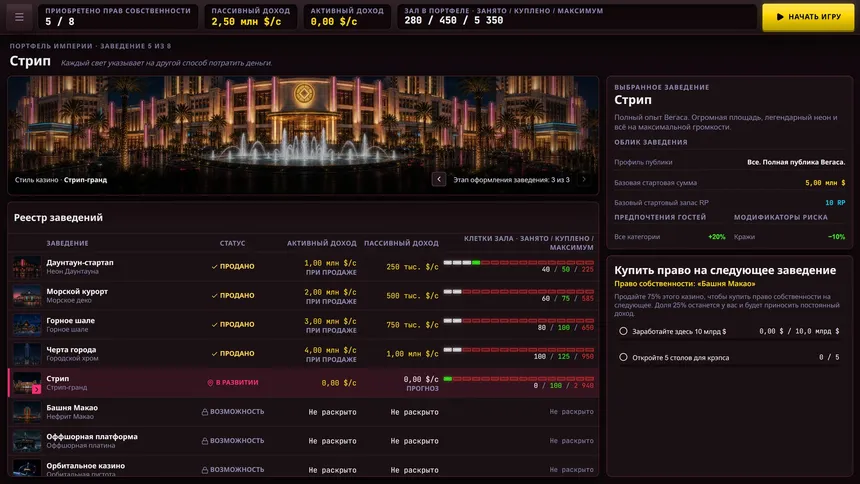The height and width of the screenshot is (484, 860).
Task: Click the Черта города thumbnail
Action: (27, 354)
